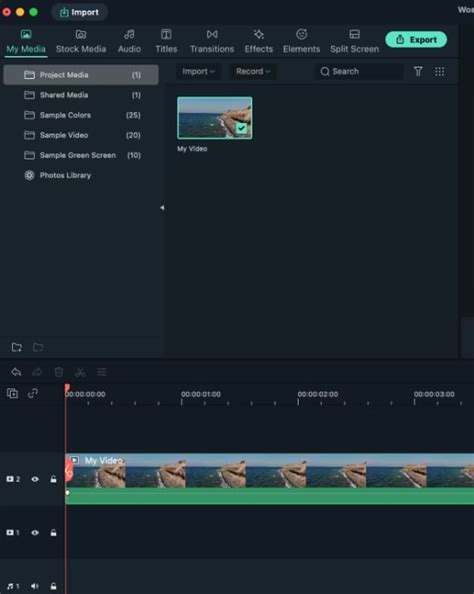
Task: Click the Import button in title bar
Action: tap(79, 12)
